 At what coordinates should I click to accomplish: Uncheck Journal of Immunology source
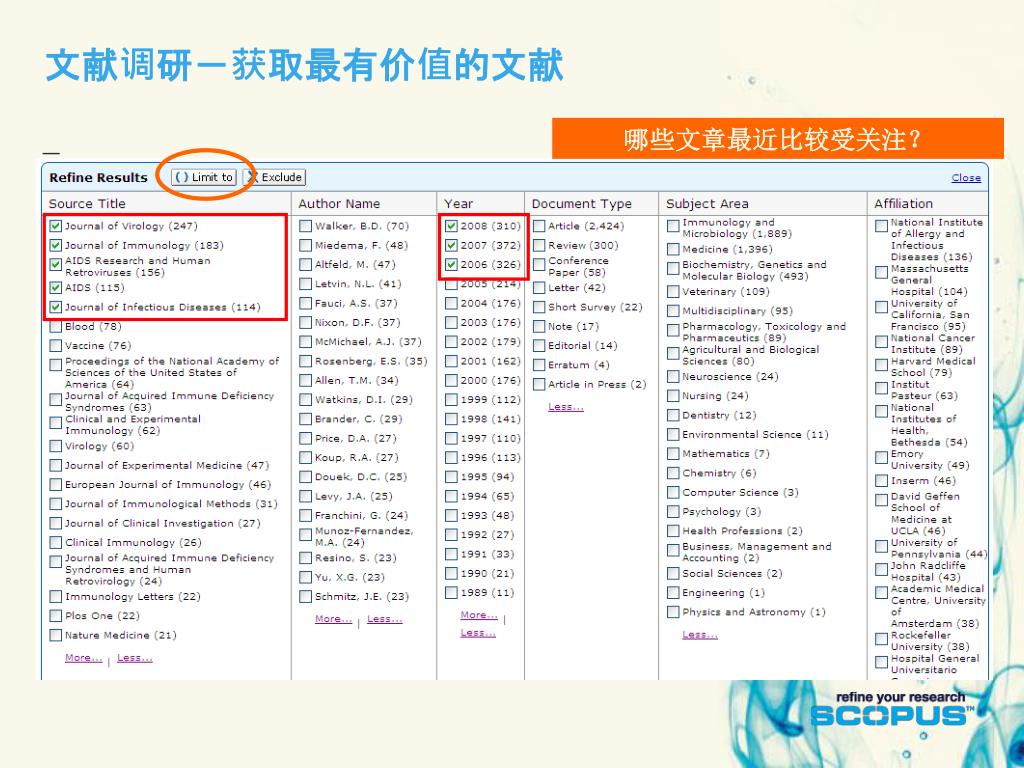coord(56,246)
